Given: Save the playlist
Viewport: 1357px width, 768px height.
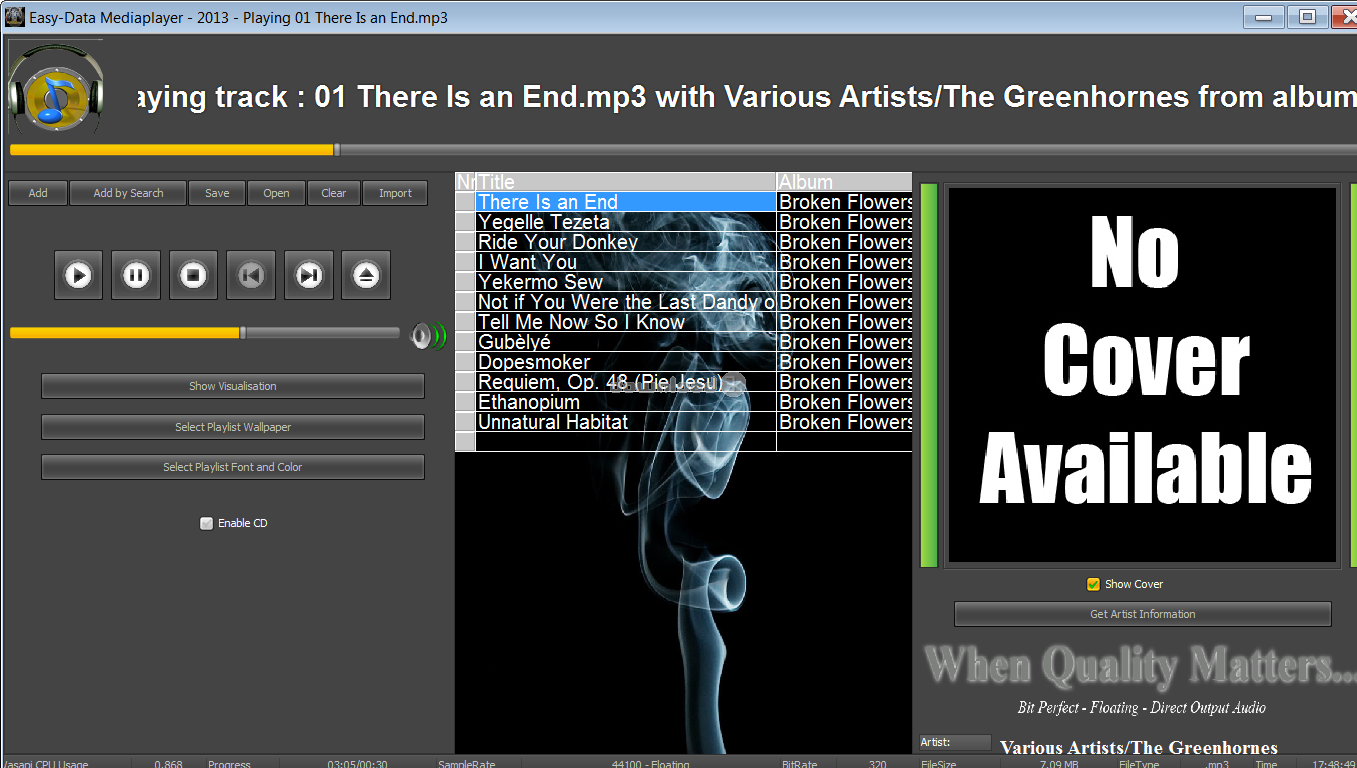Looking at the screenshot, I should pos(217,193).
